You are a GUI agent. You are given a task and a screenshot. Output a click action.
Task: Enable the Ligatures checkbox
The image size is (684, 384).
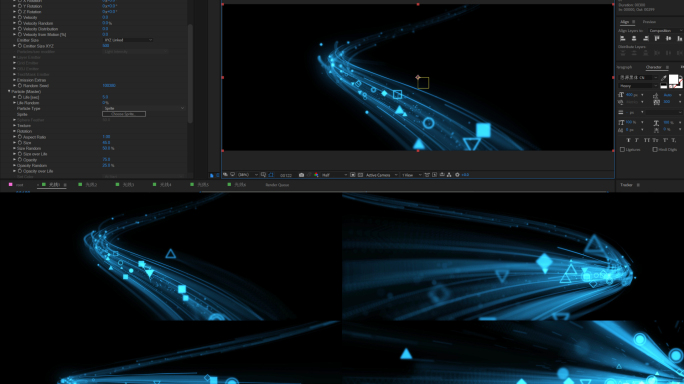[x=622, y=150]
